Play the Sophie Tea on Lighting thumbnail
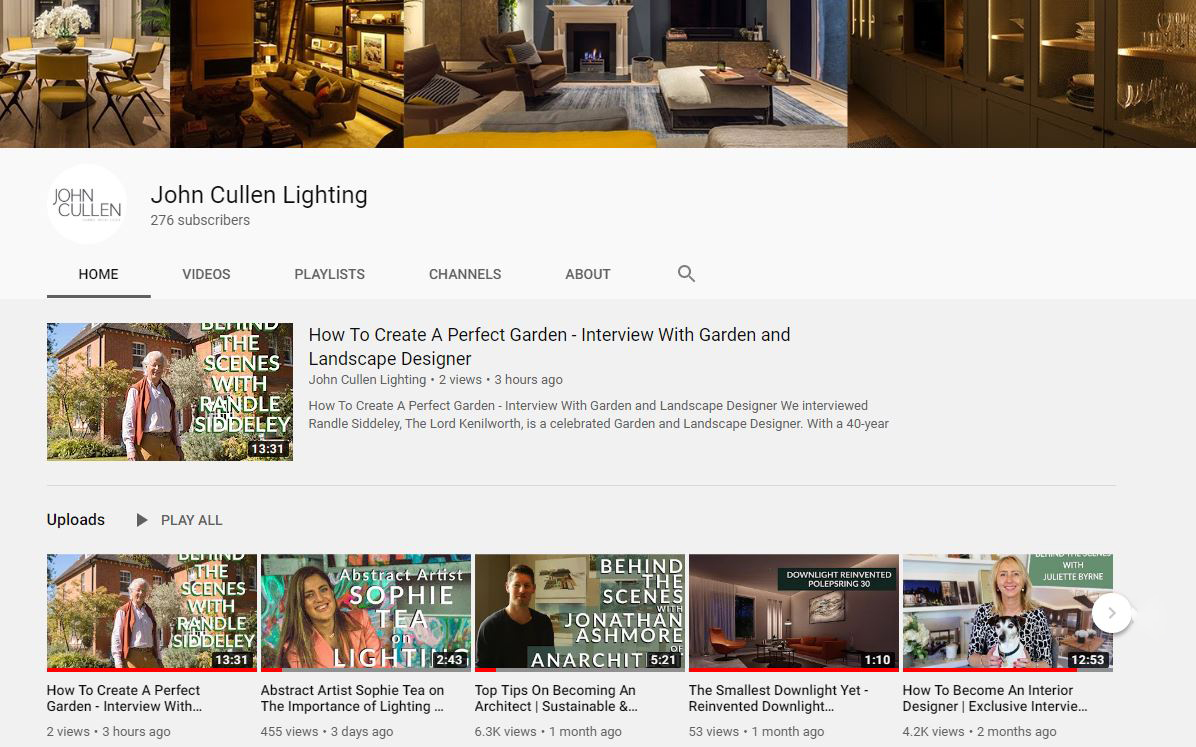This screenshot has width=1196, height=747. click(366, 612)
